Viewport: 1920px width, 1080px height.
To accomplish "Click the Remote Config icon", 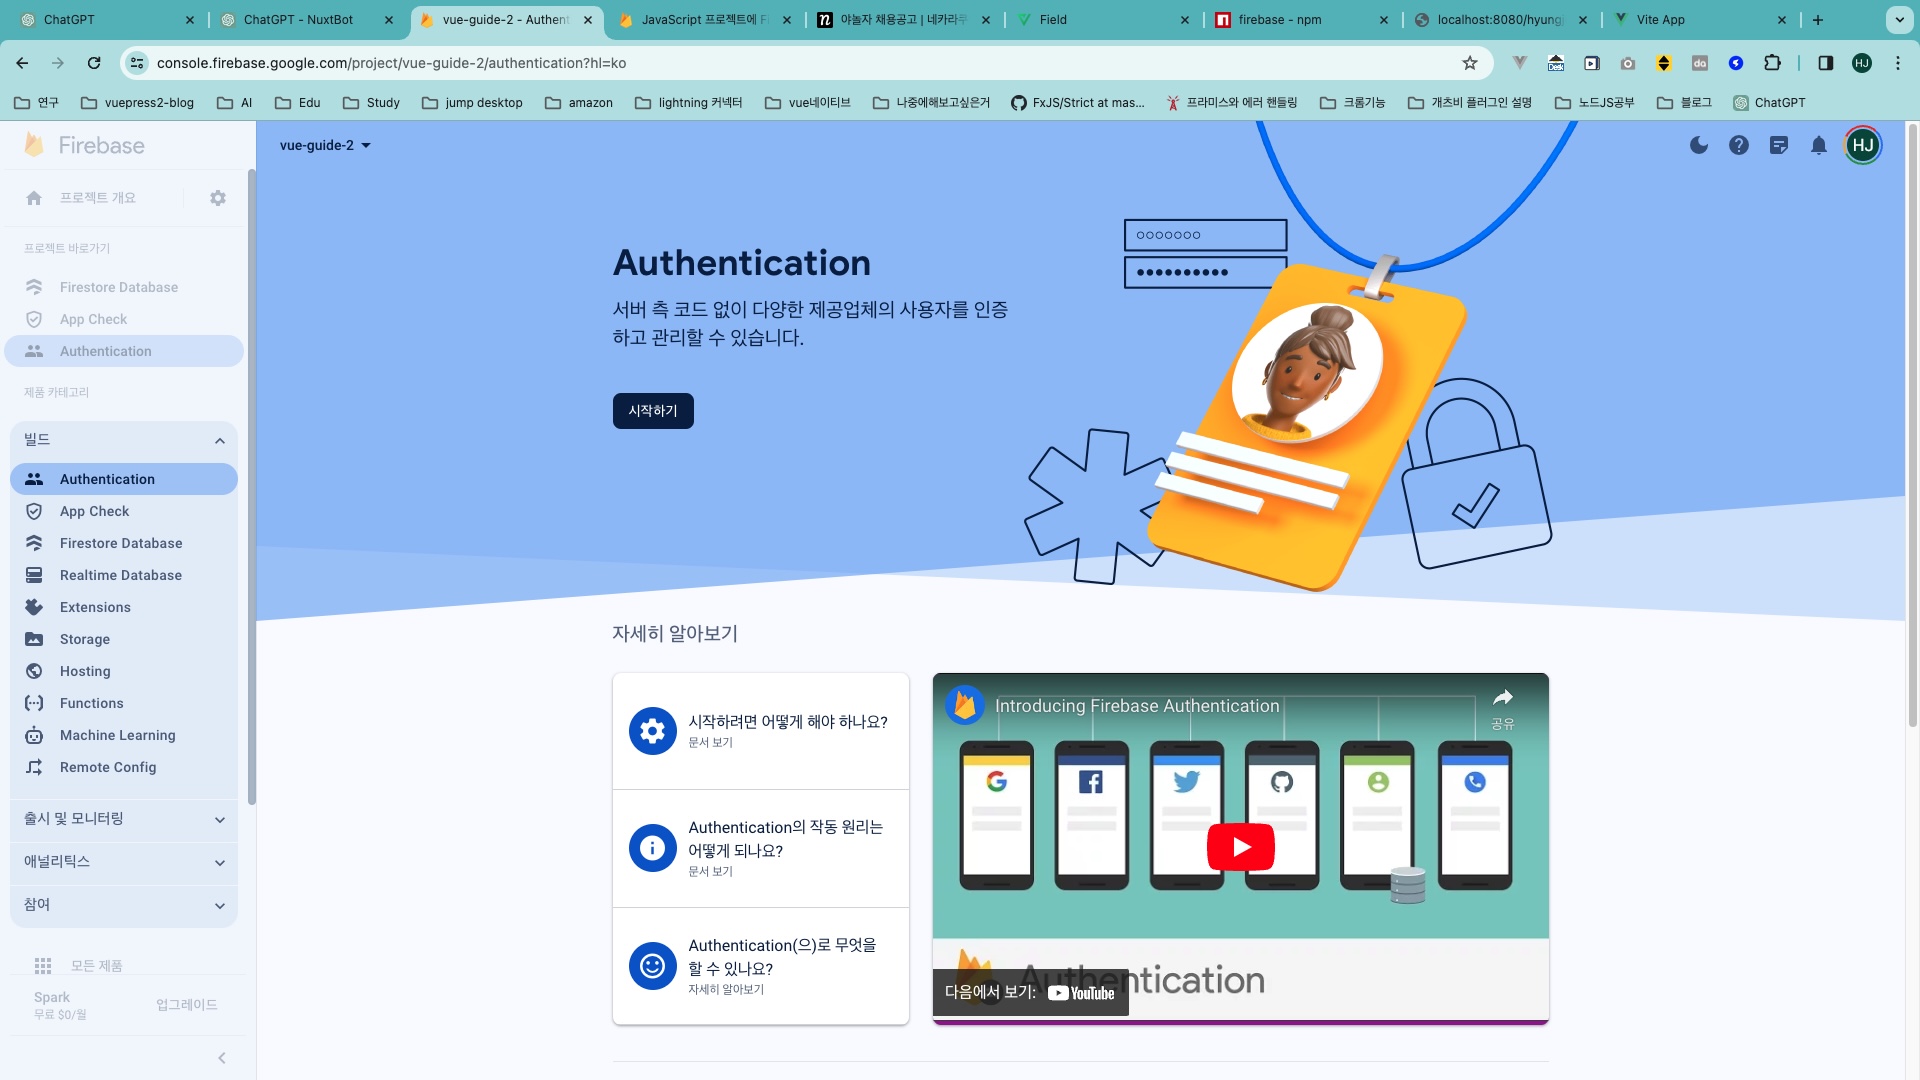I will click(x=34, y=767).
